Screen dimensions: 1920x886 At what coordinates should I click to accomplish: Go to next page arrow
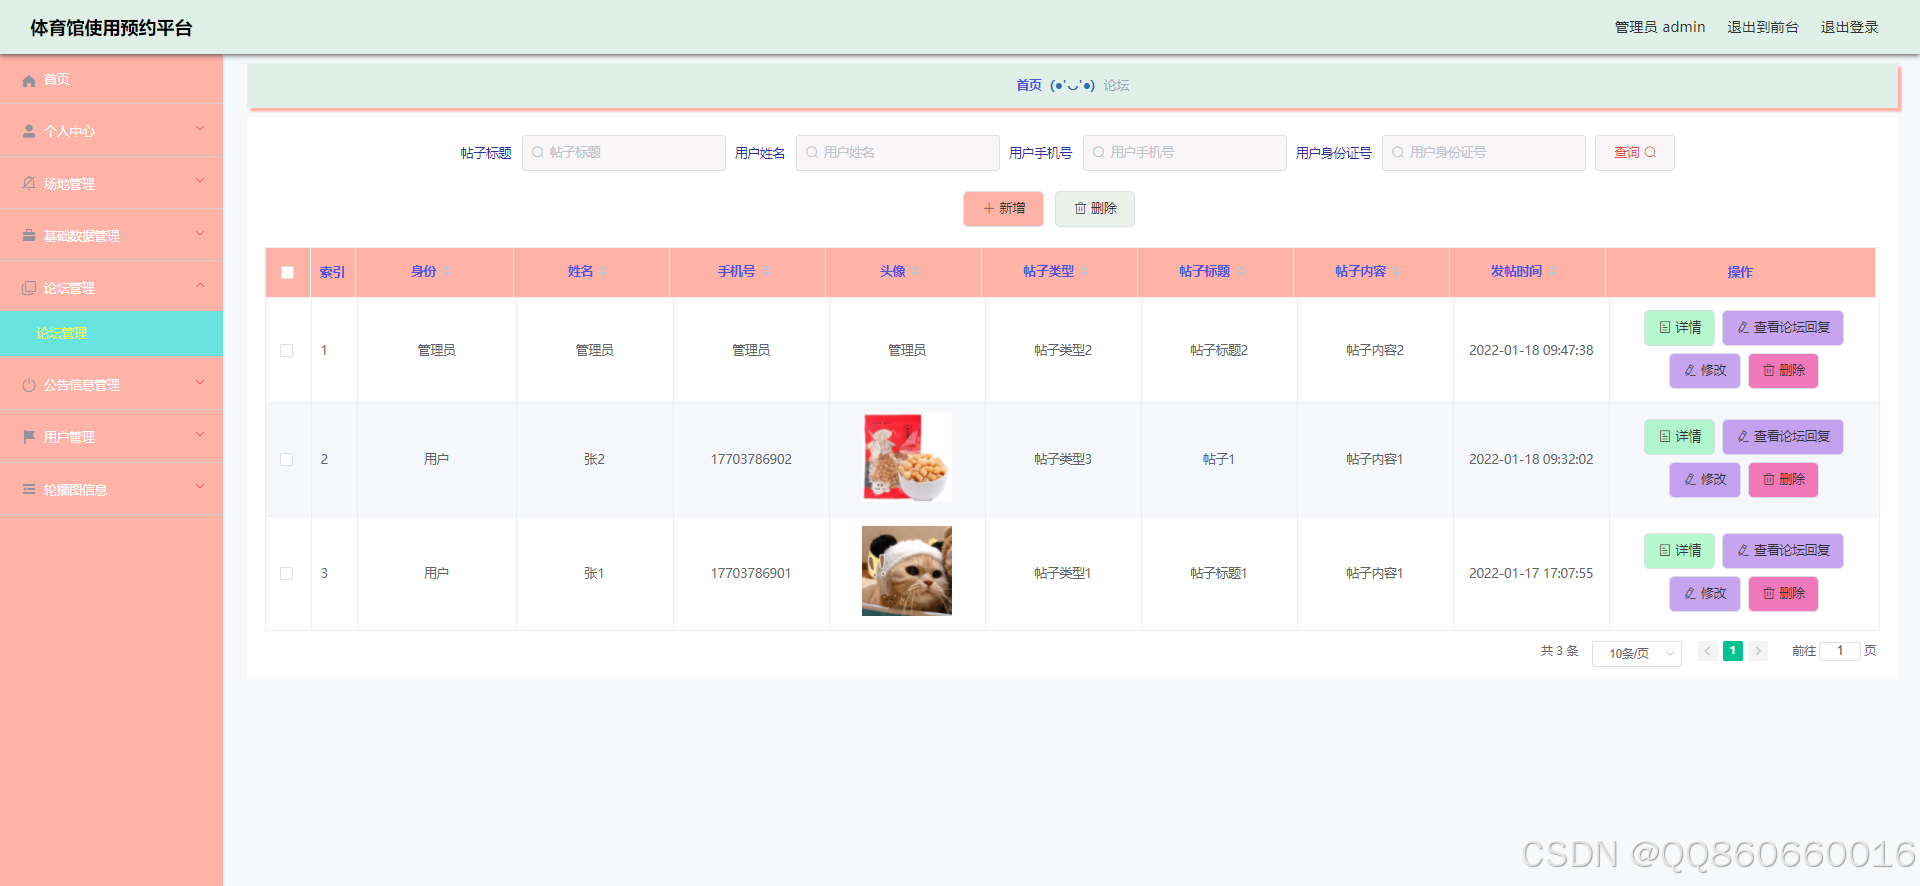[1758, 651]
